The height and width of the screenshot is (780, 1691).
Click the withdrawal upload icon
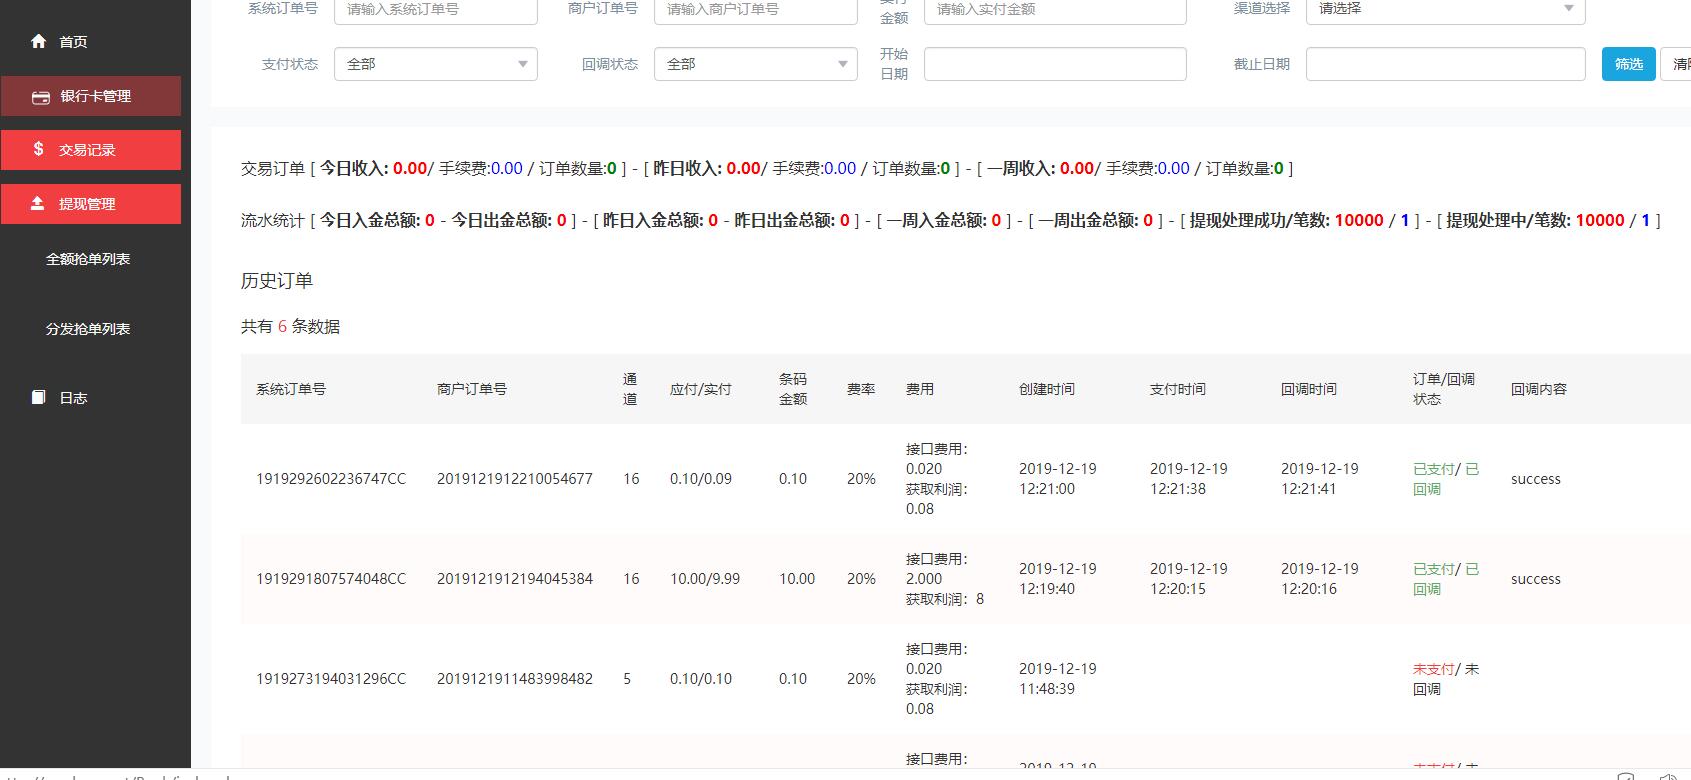click(x=38, y=203)
